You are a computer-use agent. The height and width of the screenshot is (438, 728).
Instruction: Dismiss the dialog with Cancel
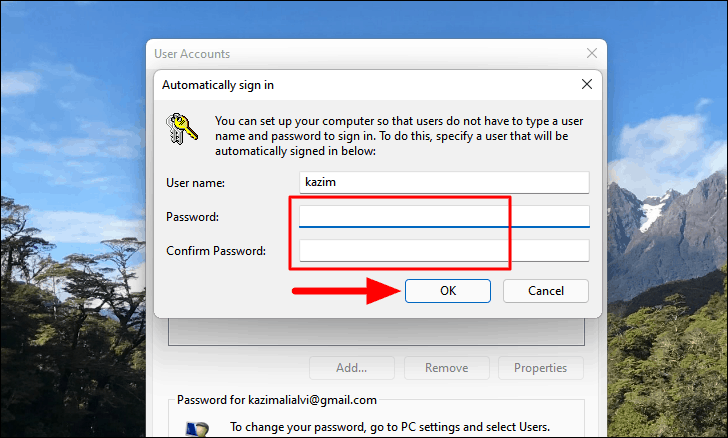point(546,291)
